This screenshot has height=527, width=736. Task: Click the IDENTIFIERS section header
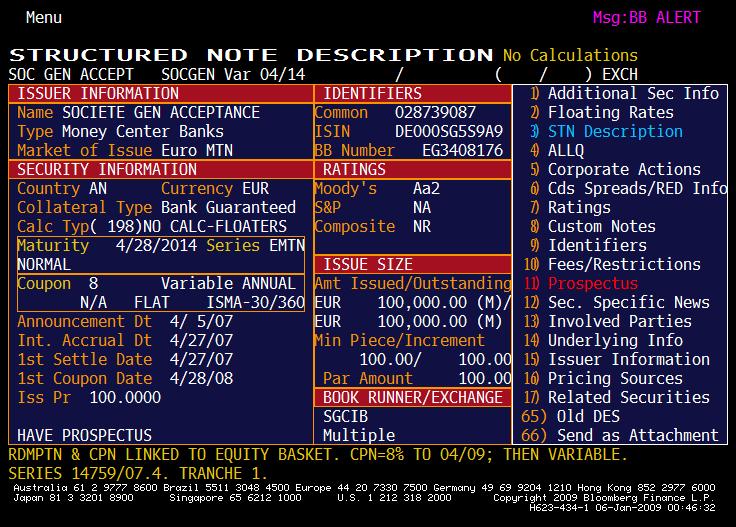pos(413,93)
